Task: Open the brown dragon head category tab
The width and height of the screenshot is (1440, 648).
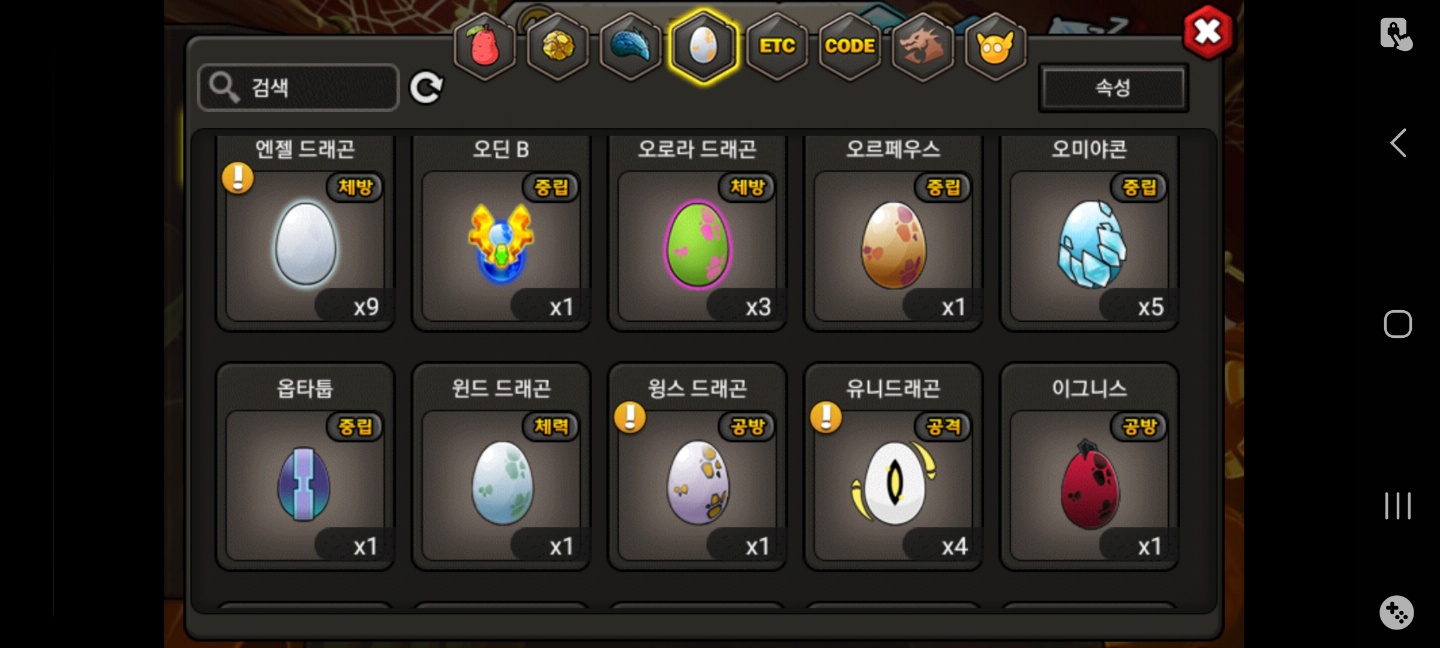Action: (x=922, y=46)
